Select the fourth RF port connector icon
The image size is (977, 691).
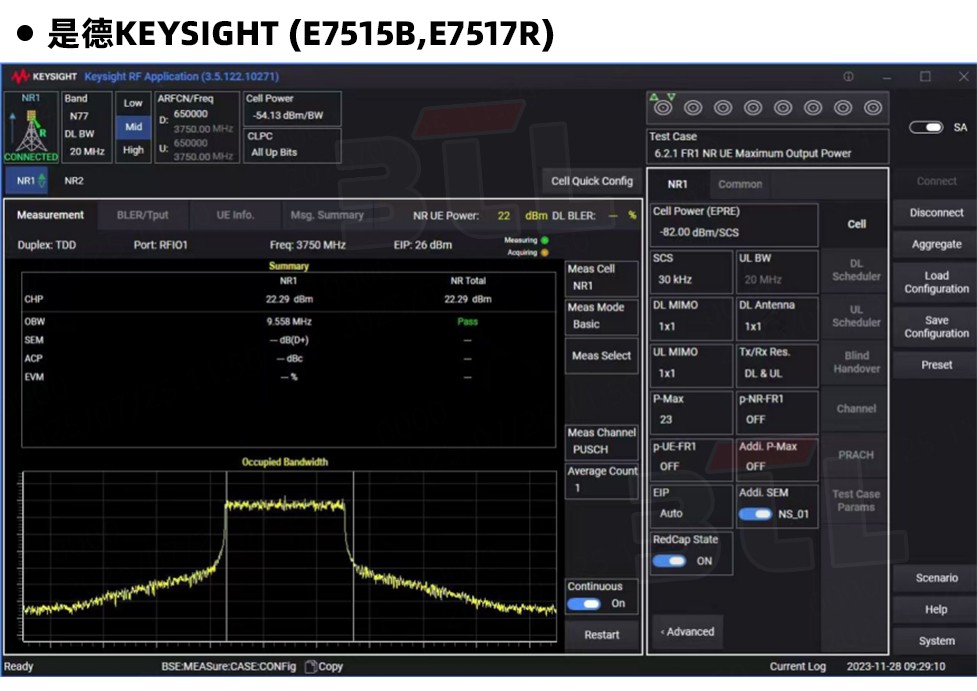click(x=753, y=108)
